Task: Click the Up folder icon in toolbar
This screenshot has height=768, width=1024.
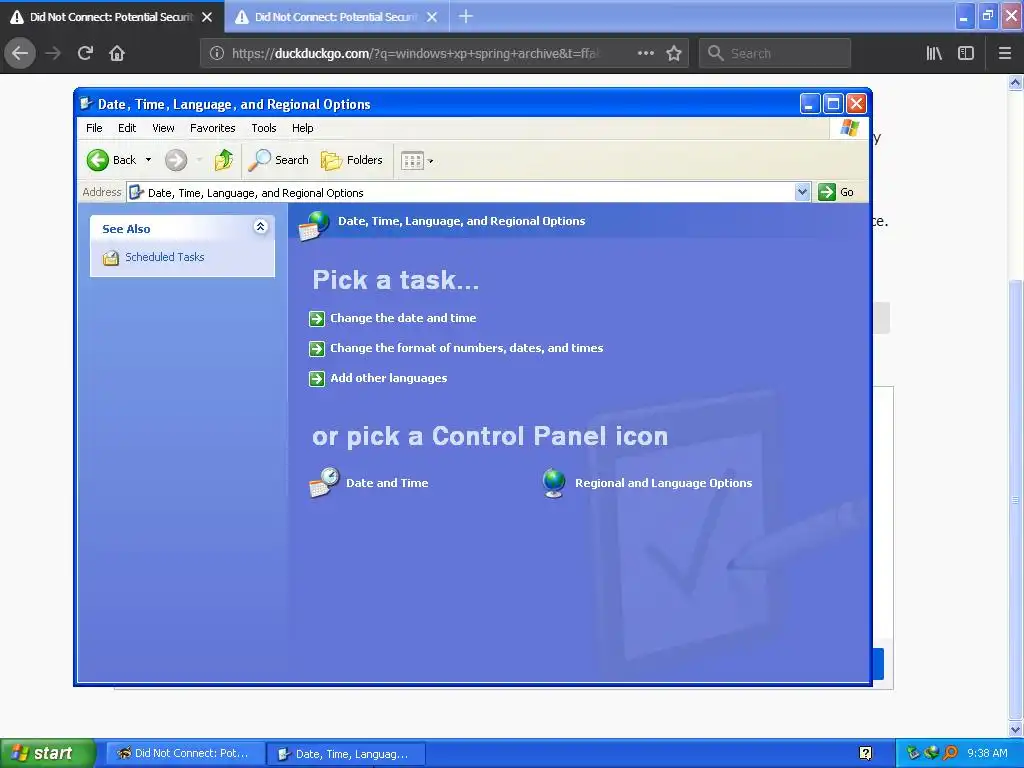Action: 223,160
